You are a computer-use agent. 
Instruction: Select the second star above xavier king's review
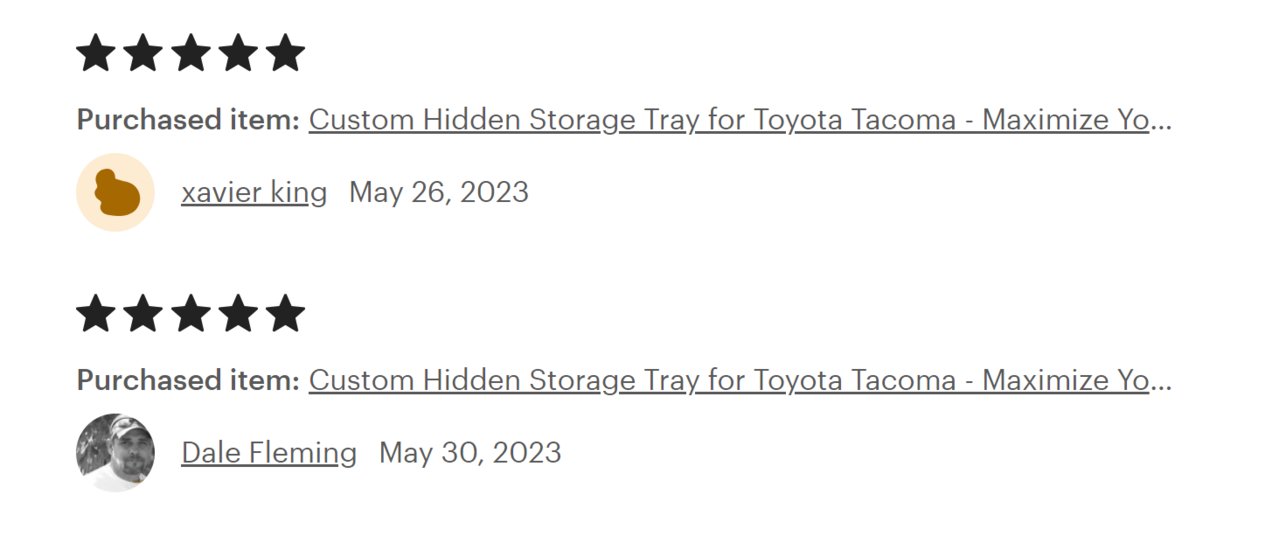click(x=142, y=53)
